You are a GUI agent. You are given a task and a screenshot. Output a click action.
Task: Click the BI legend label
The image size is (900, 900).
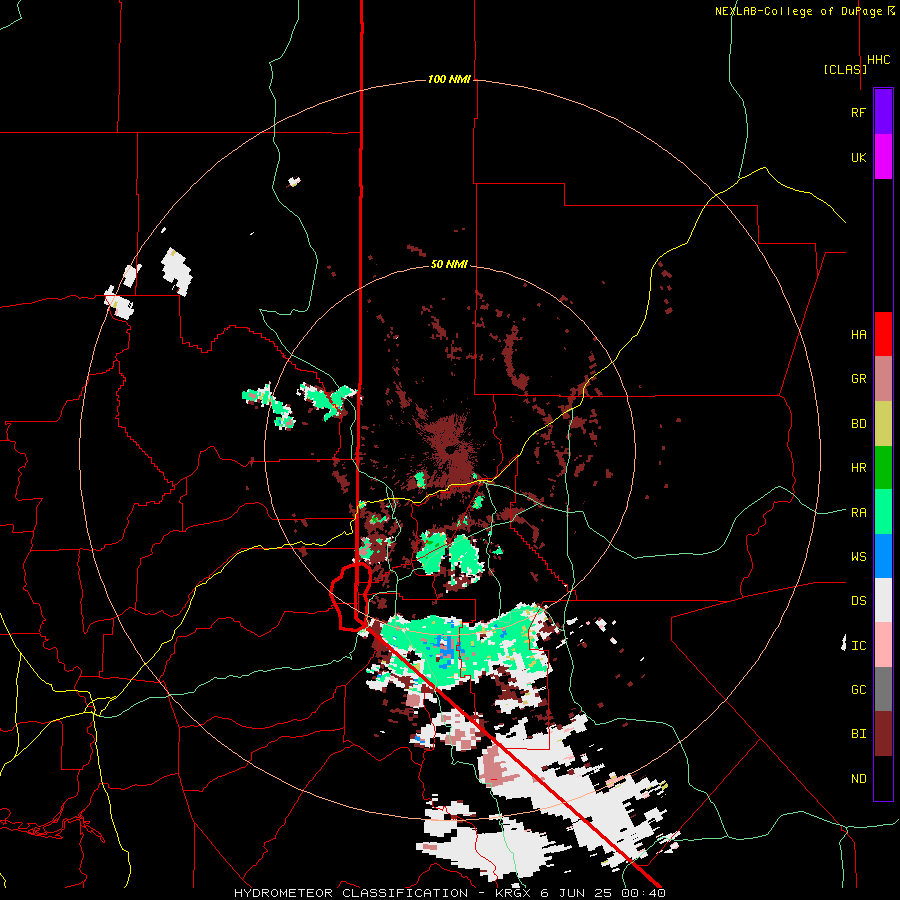pos(858,734)
